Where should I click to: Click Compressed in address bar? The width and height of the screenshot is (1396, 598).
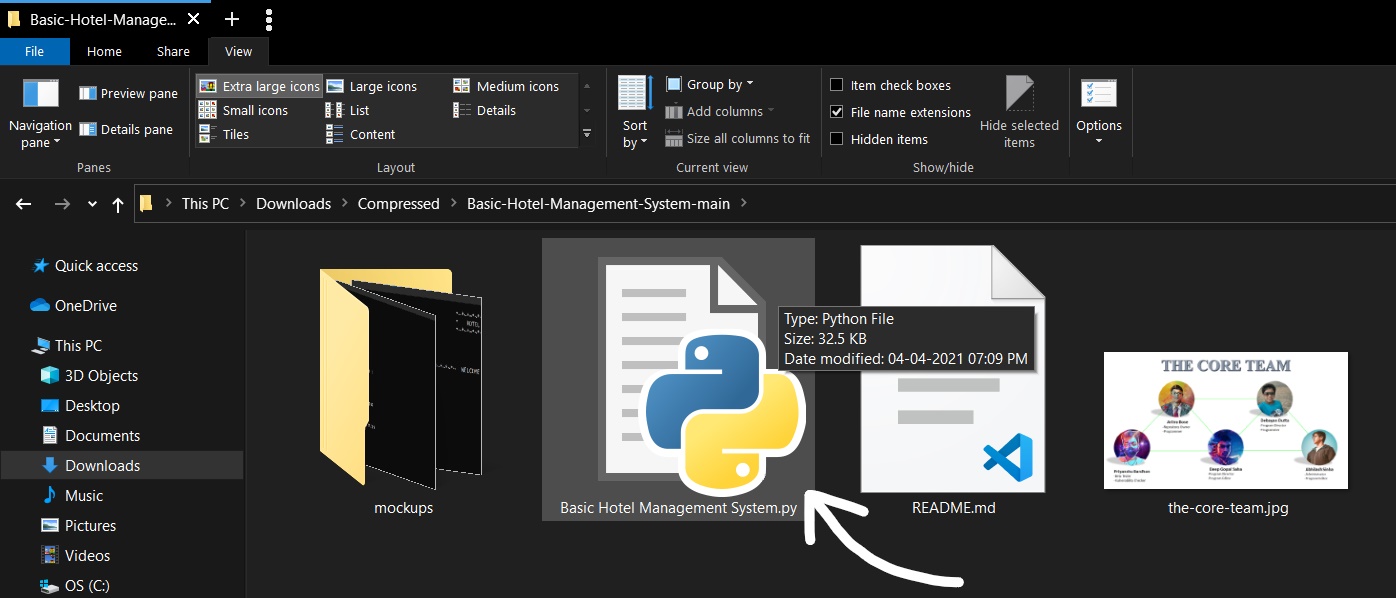pos(398,203)
